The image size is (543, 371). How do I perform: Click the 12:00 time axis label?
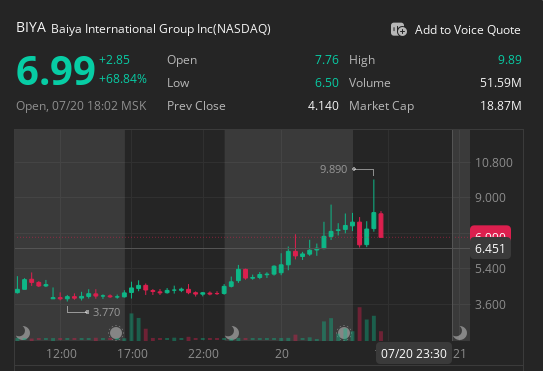pyautogui.click(x=61, y=354)
